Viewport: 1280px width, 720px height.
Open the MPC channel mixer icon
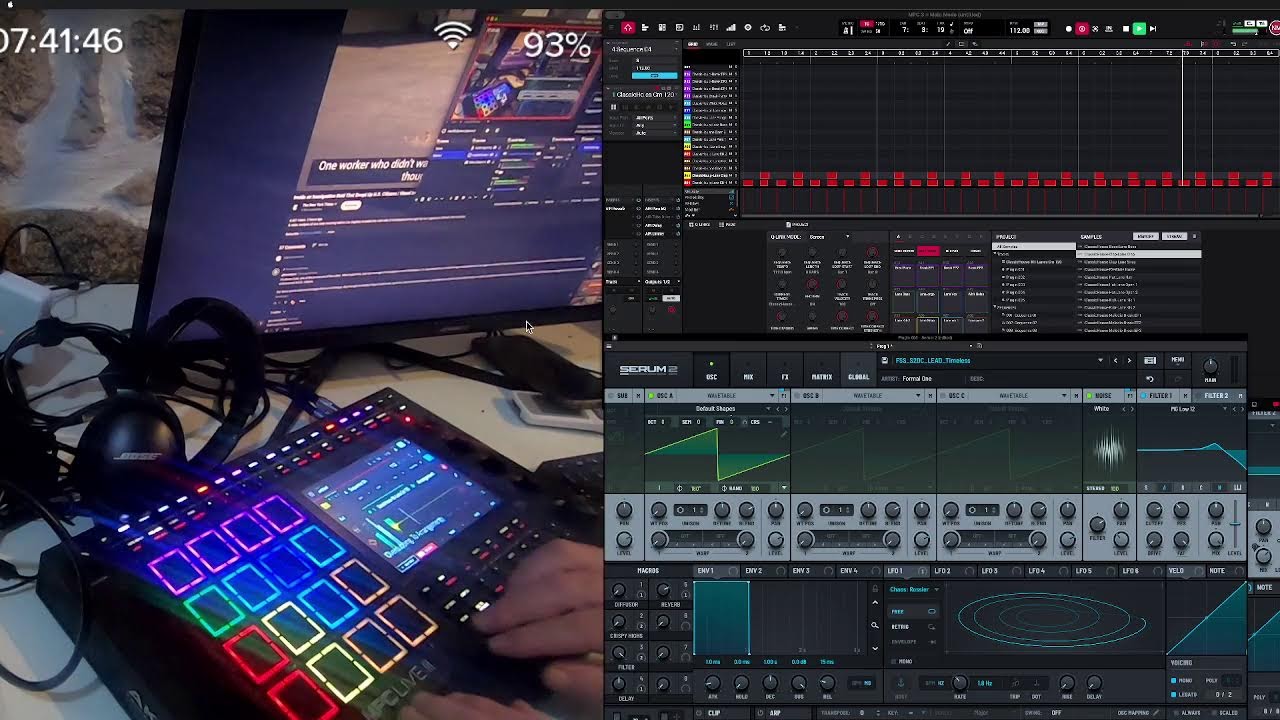pos(713,28)
